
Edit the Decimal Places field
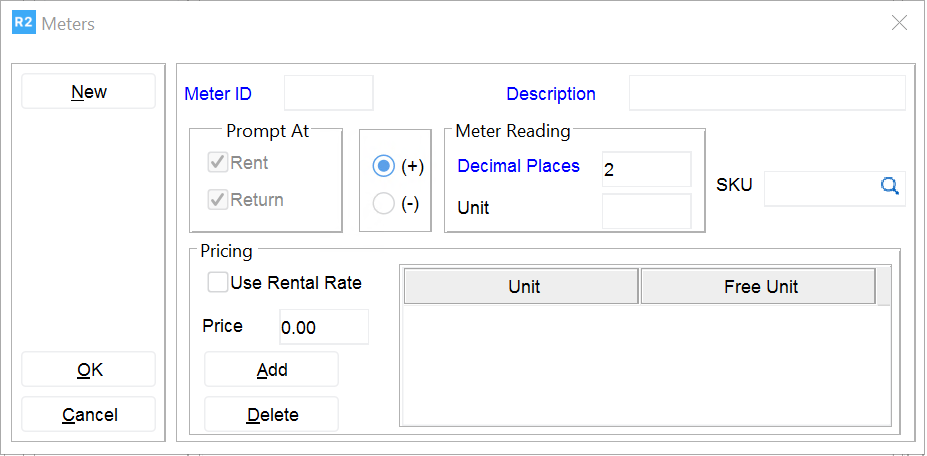point(646,170)
